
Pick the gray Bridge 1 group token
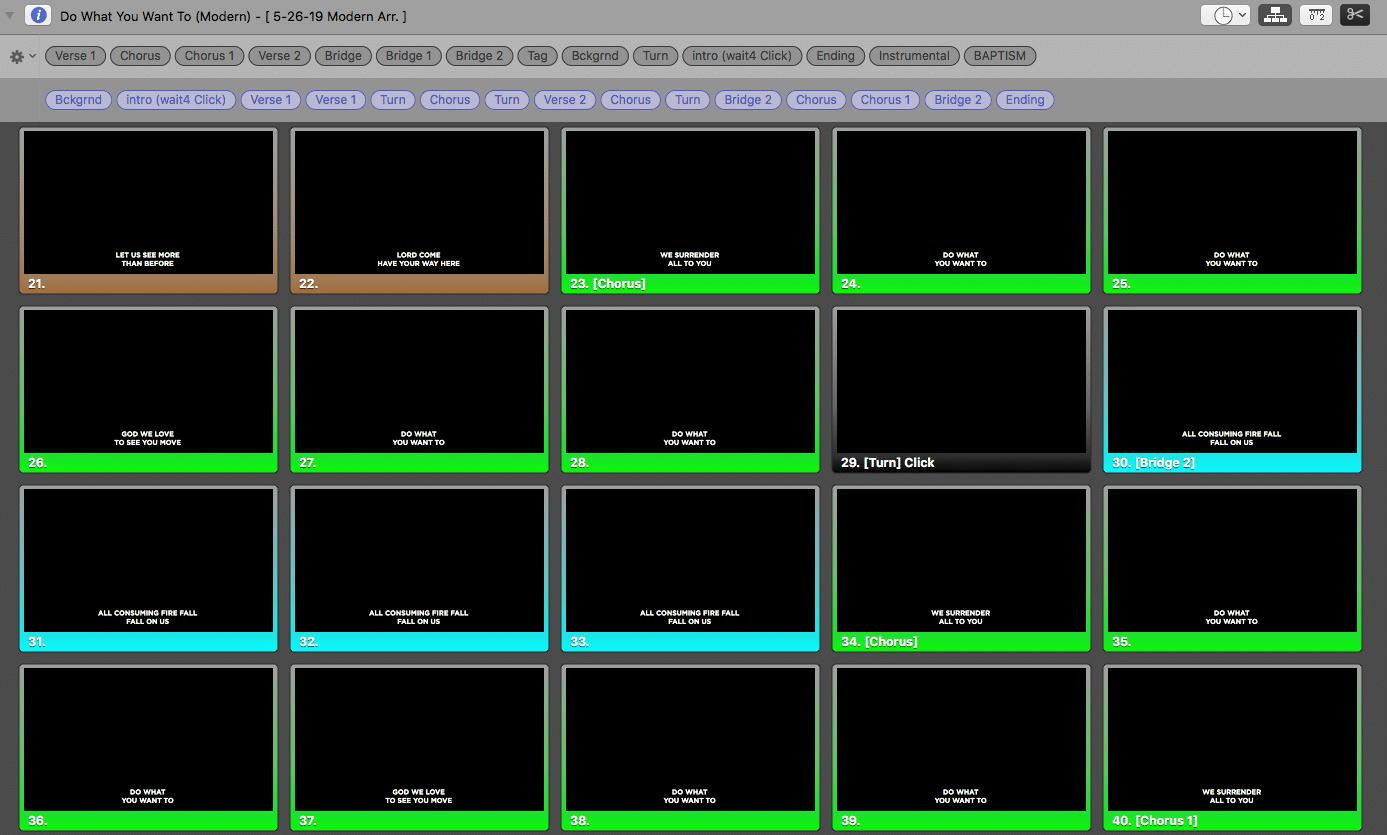pos(409,56)
